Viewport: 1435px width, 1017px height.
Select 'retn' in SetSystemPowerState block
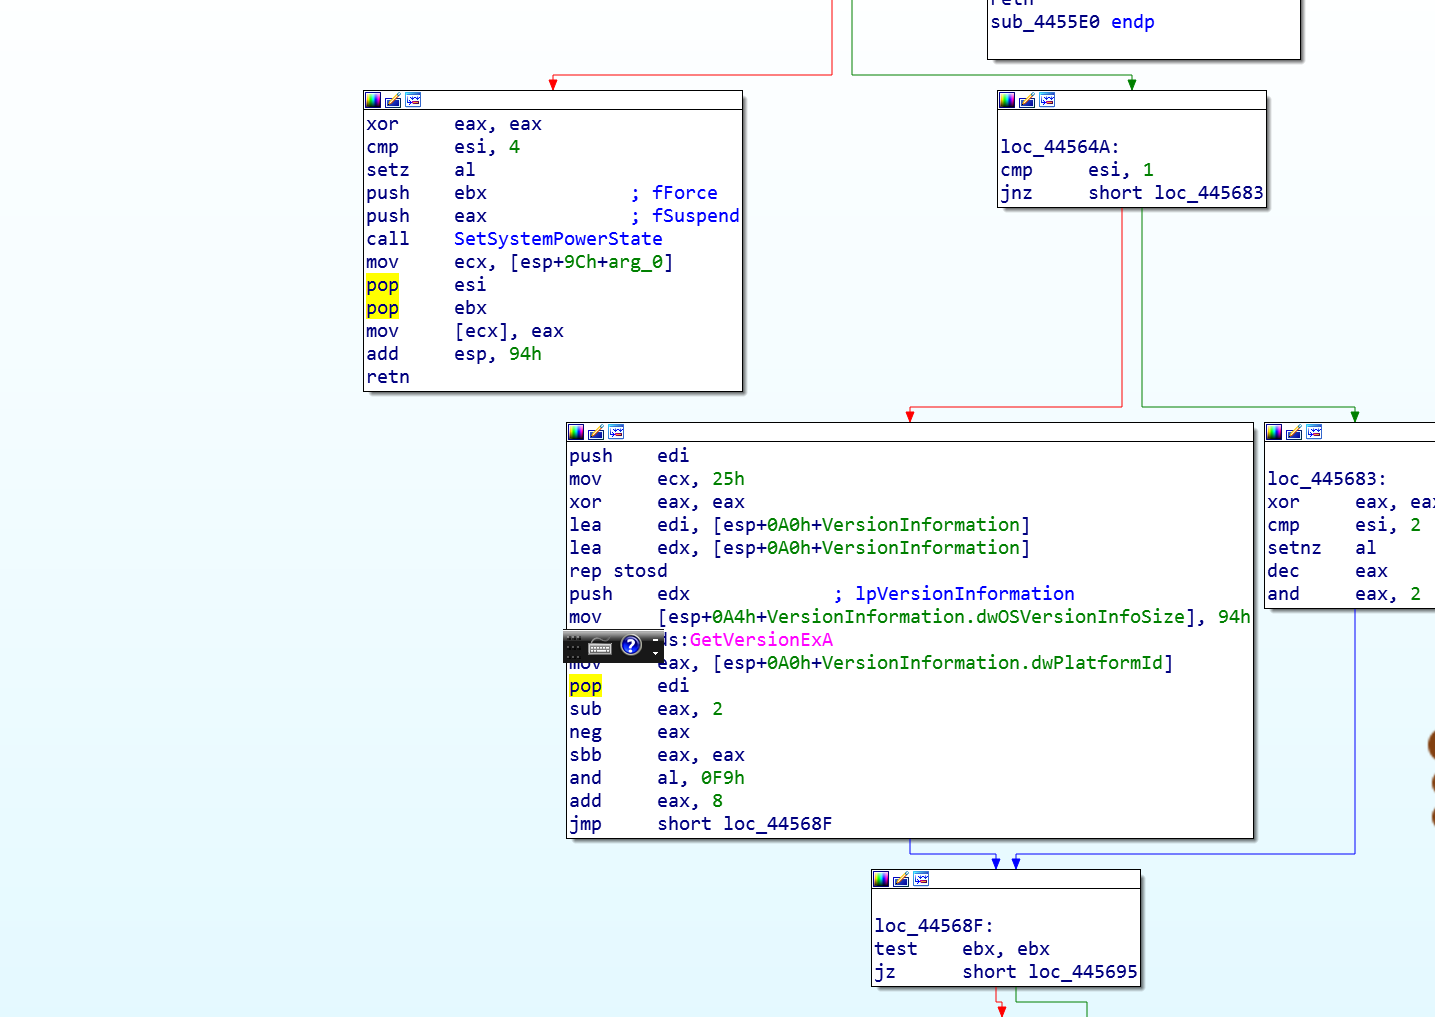pyautogui.click(x=388, y=377)
